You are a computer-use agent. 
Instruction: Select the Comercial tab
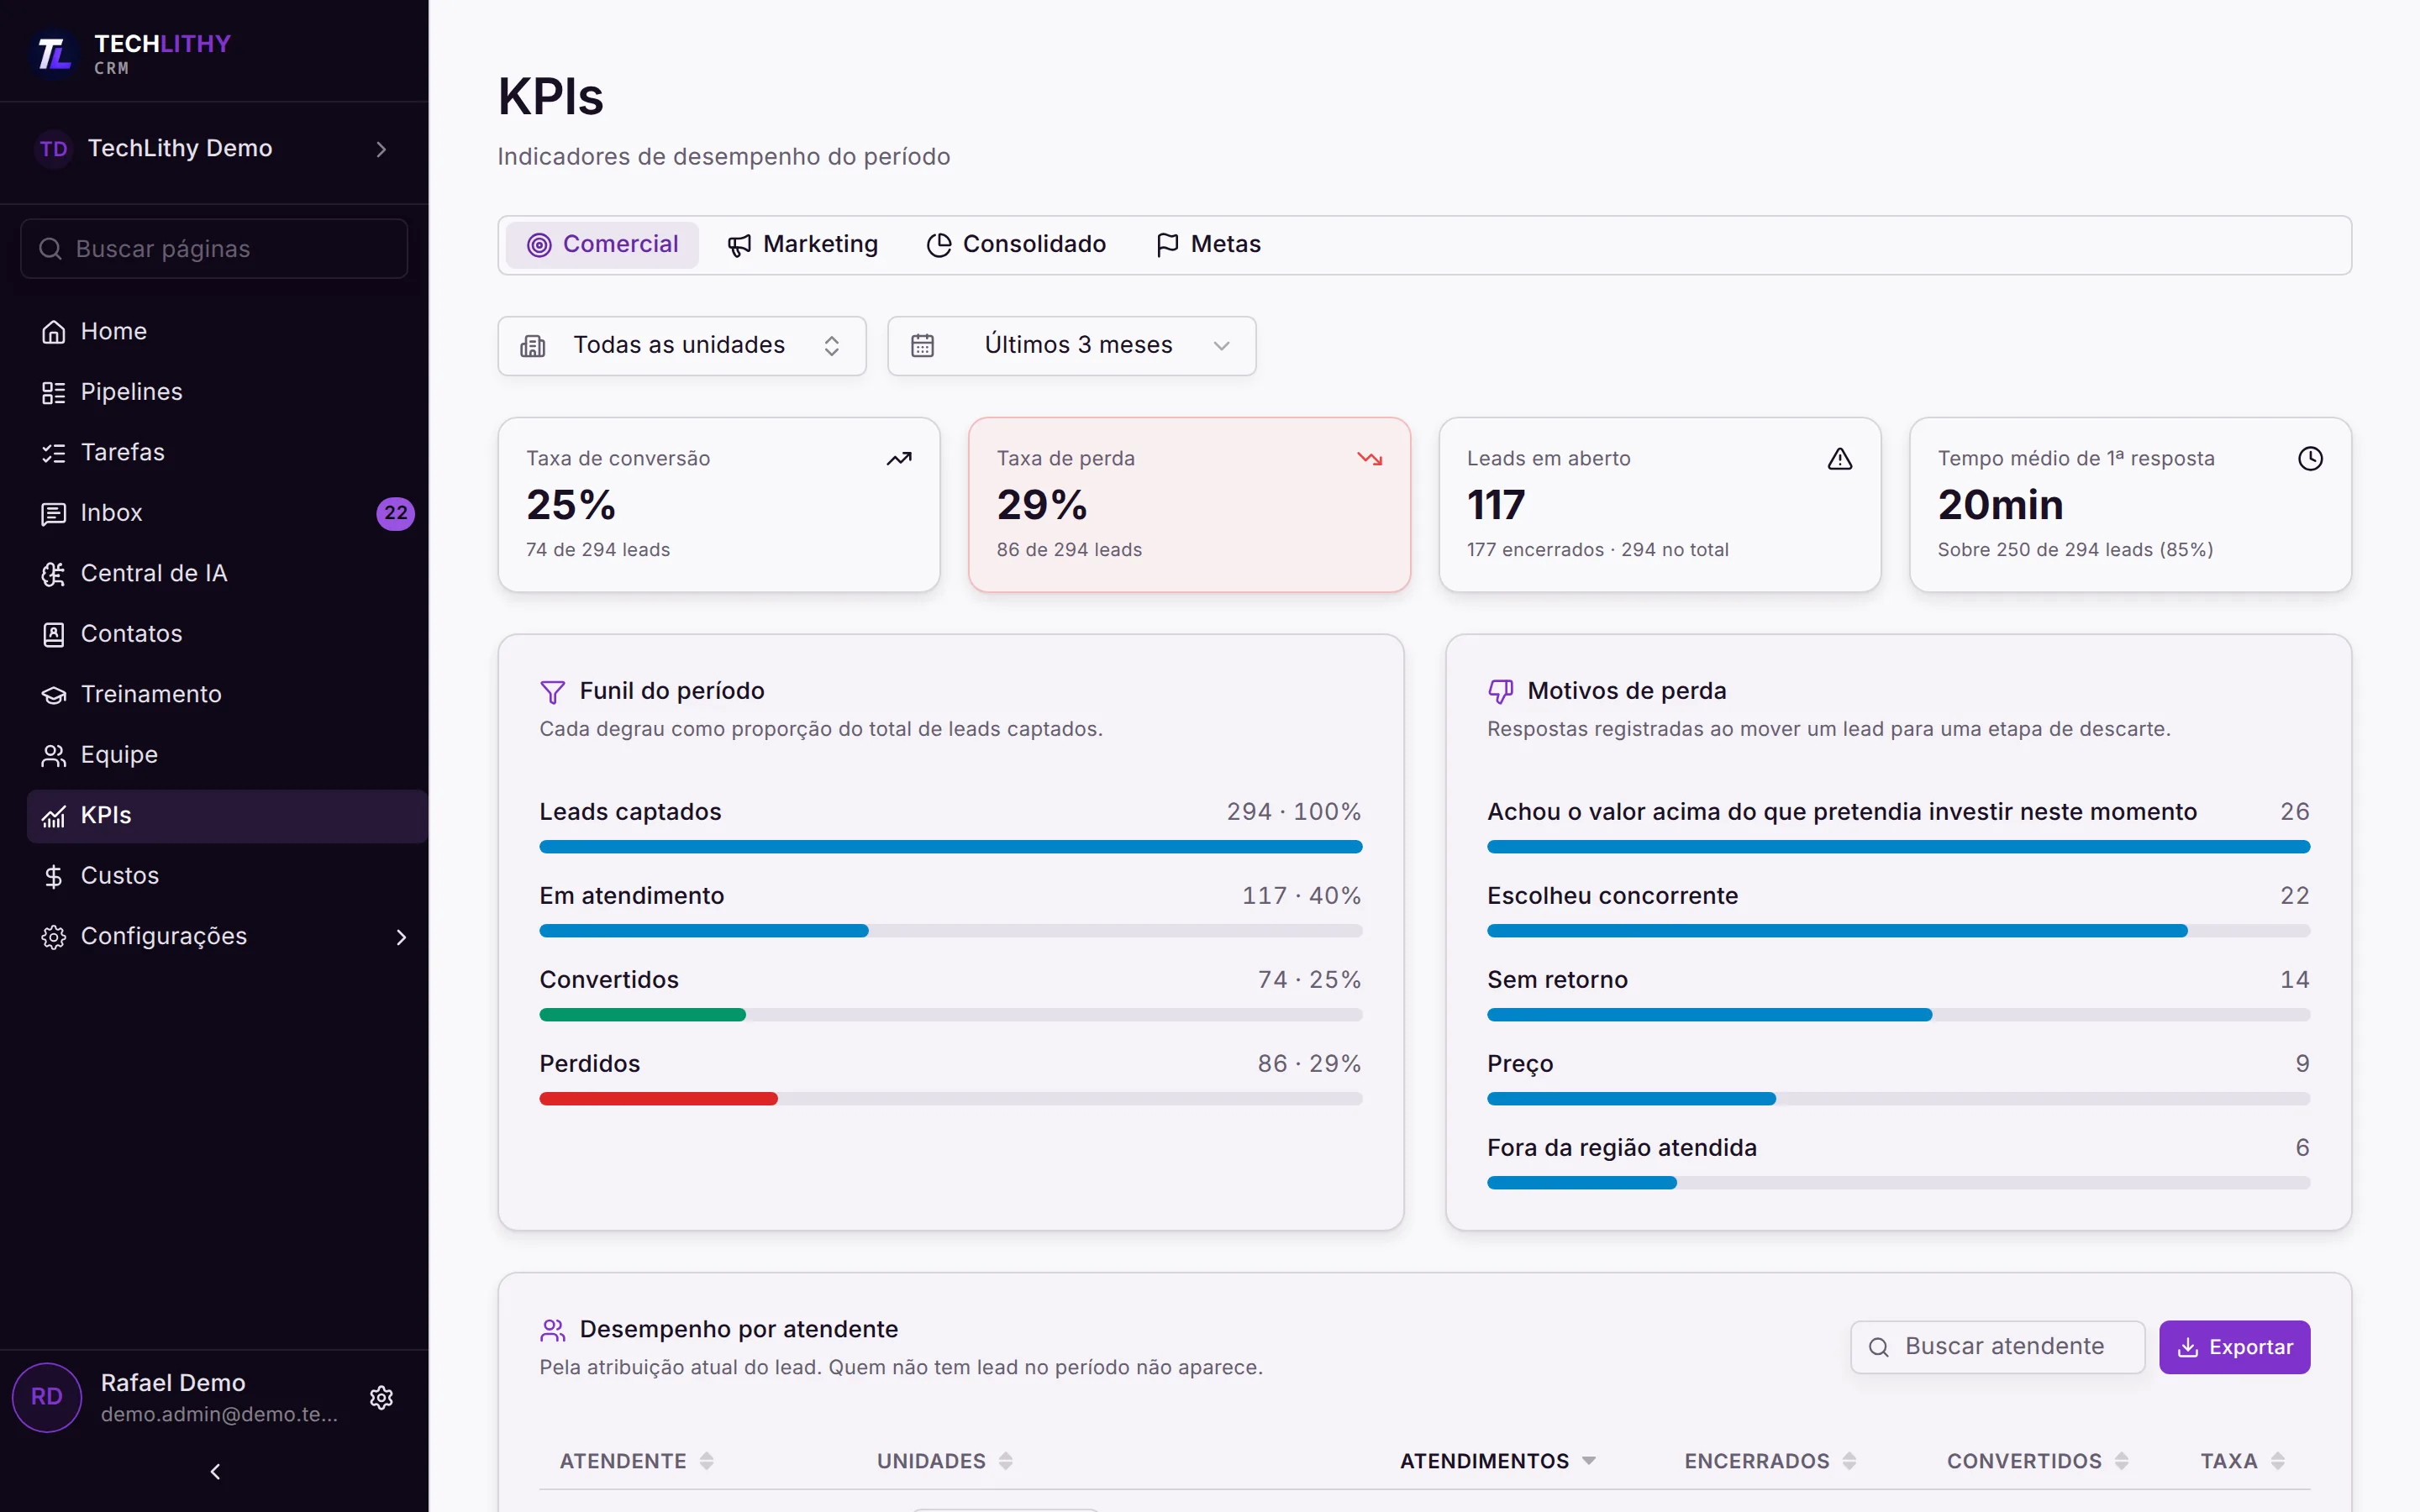602,245
